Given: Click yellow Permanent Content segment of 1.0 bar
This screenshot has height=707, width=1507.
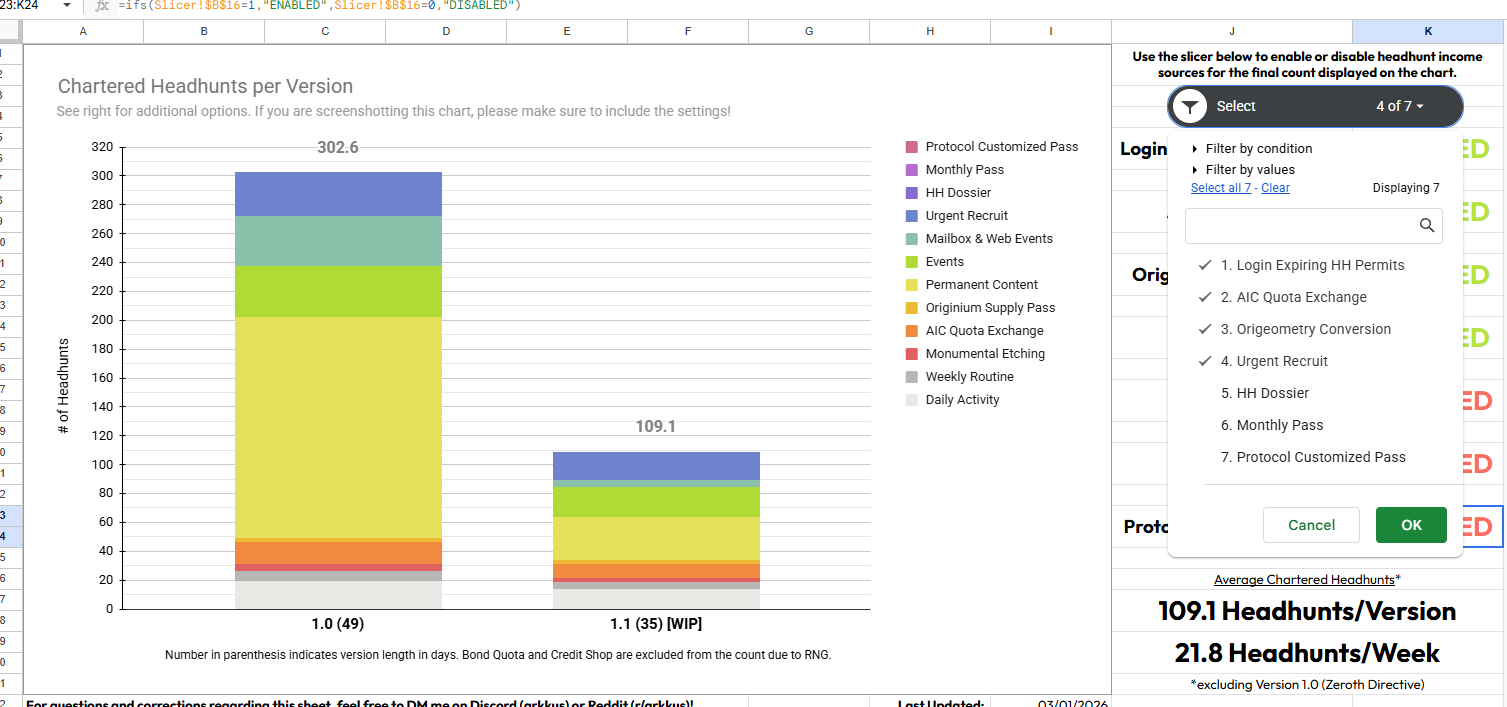Looking at the screenshot, I should tap(338, 427).
